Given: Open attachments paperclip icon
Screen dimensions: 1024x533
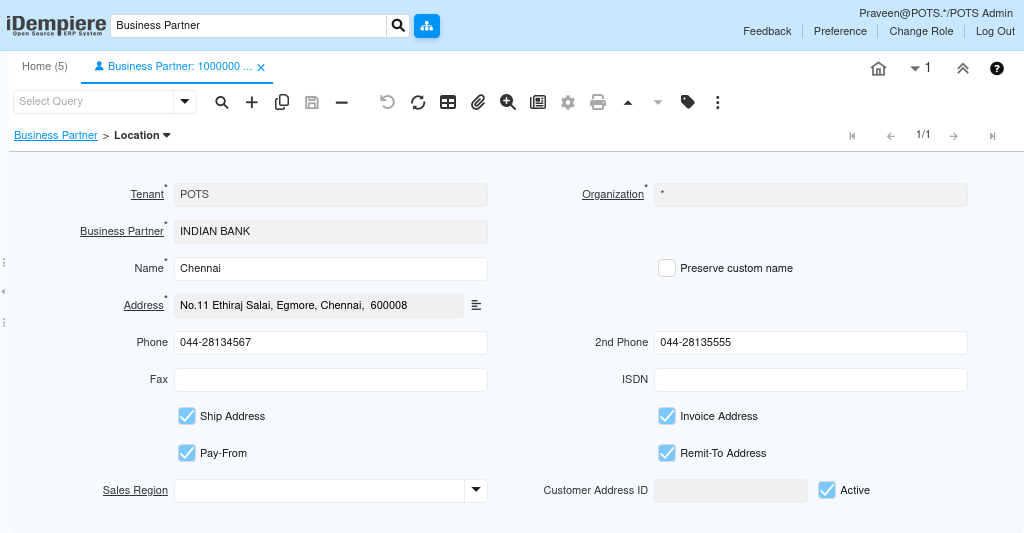Looking at the screenshot, I should pyautogui.click(x=478, y=103).
